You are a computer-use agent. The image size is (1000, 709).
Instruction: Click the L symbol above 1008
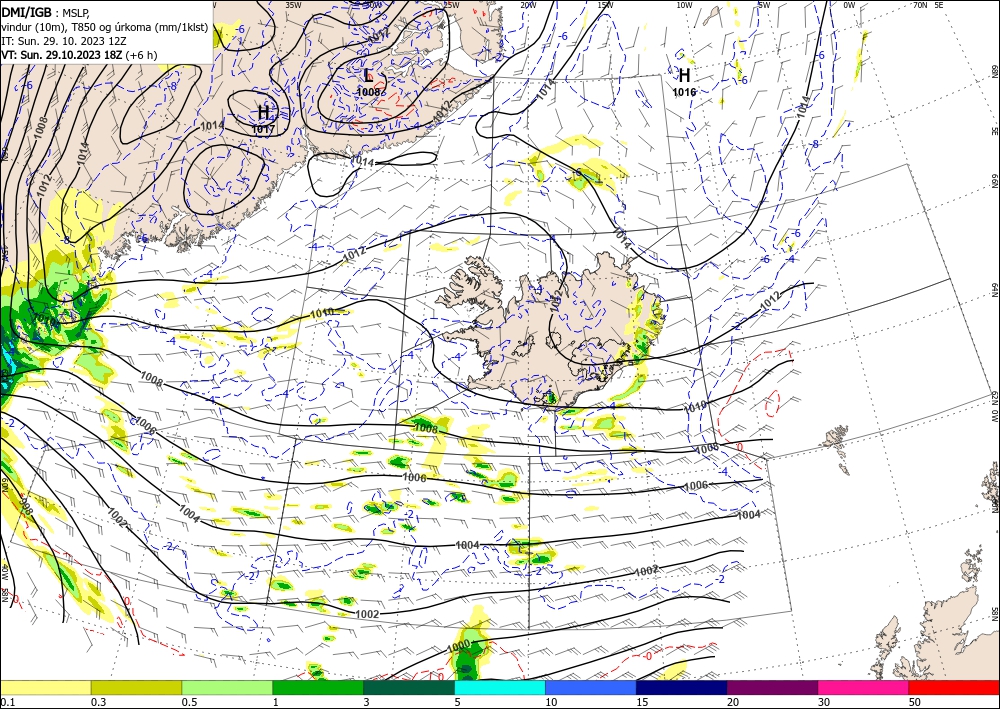point(368,76)
